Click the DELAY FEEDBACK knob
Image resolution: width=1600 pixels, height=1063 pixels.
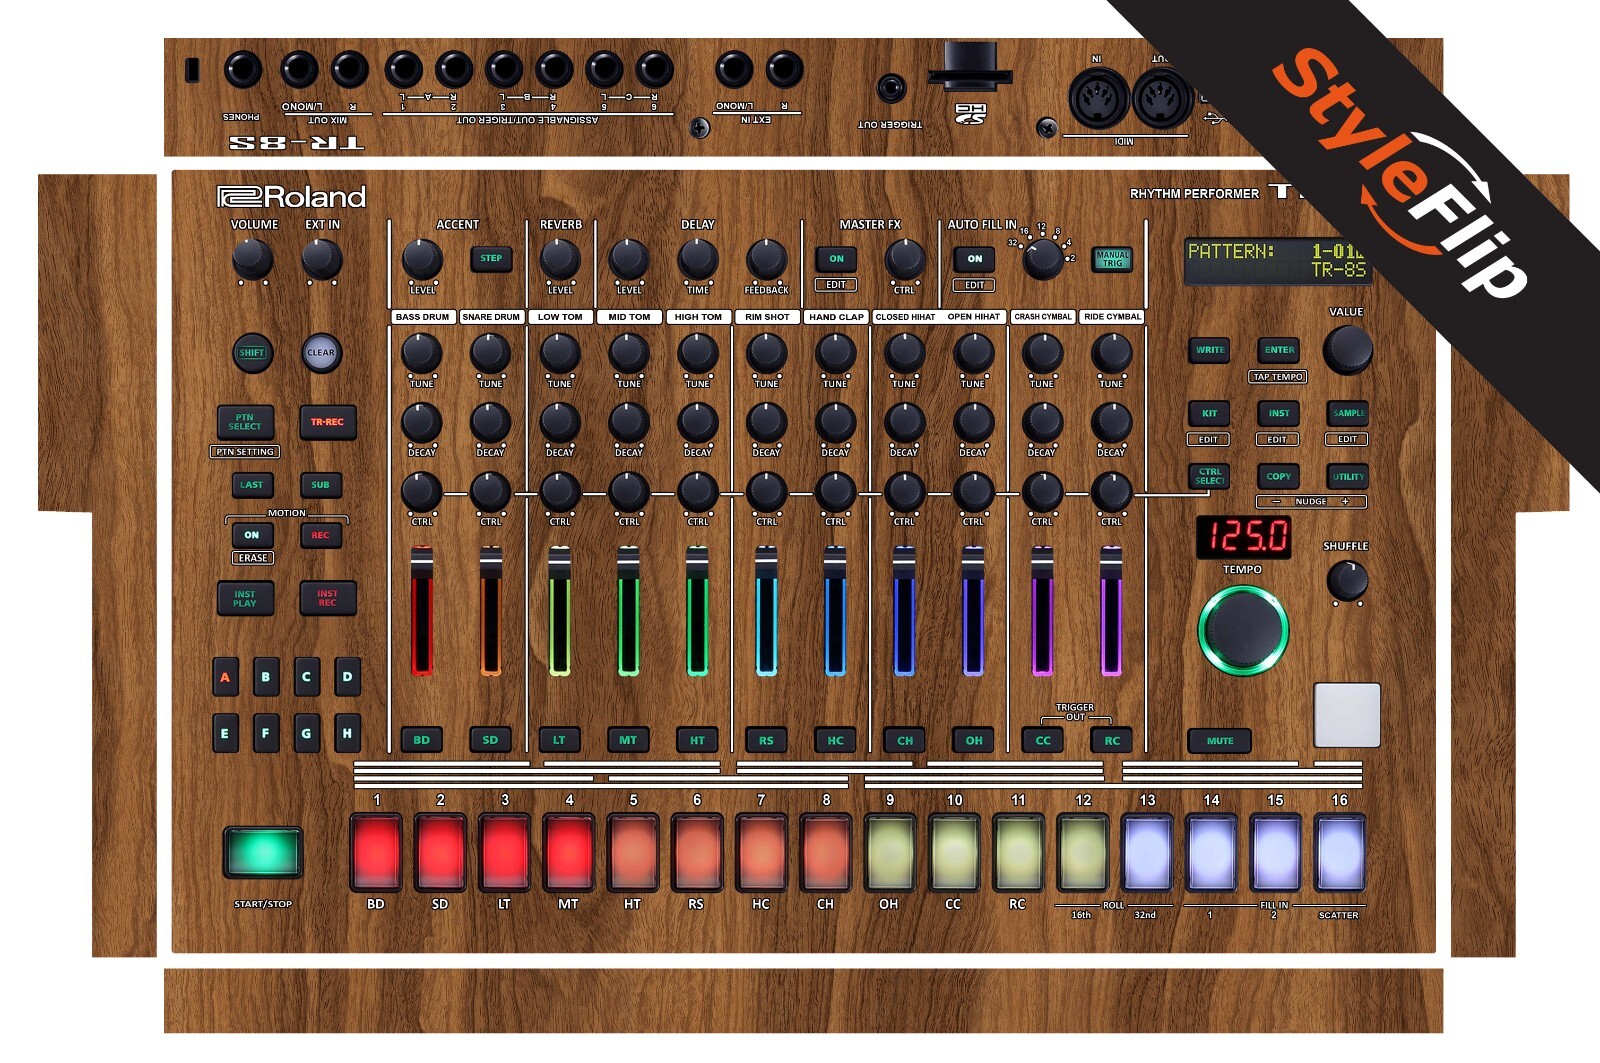(767, 259)
